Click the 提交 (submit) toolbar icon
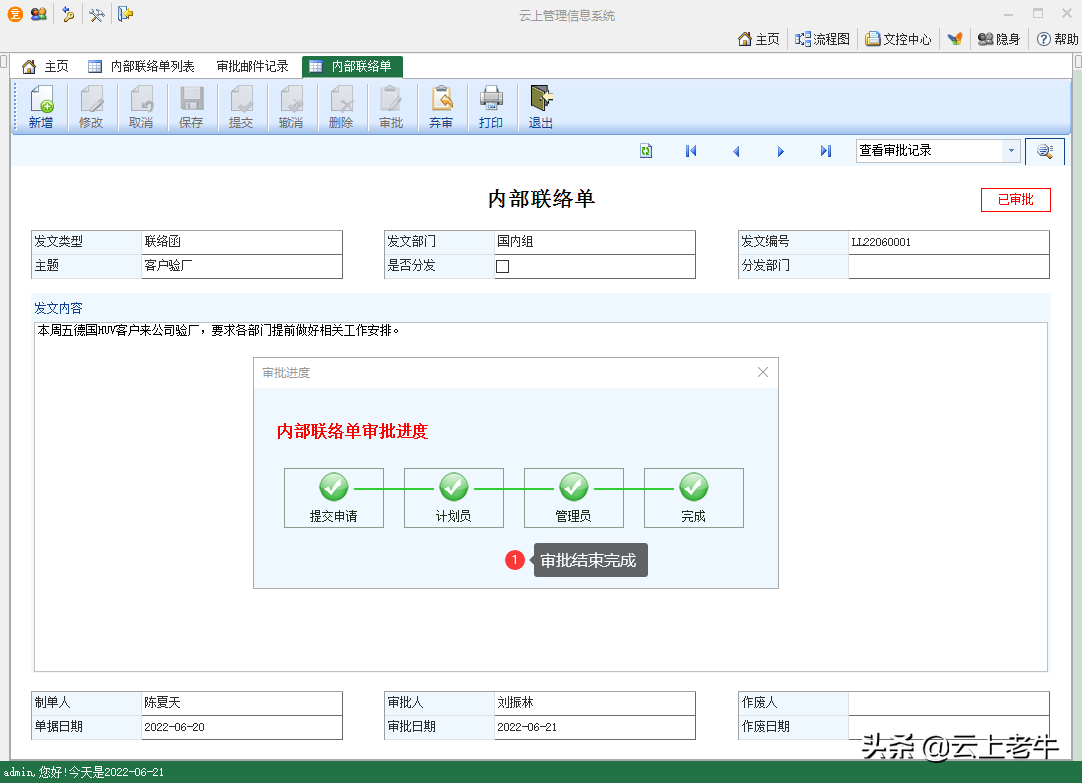 click(x=241, y=107)
